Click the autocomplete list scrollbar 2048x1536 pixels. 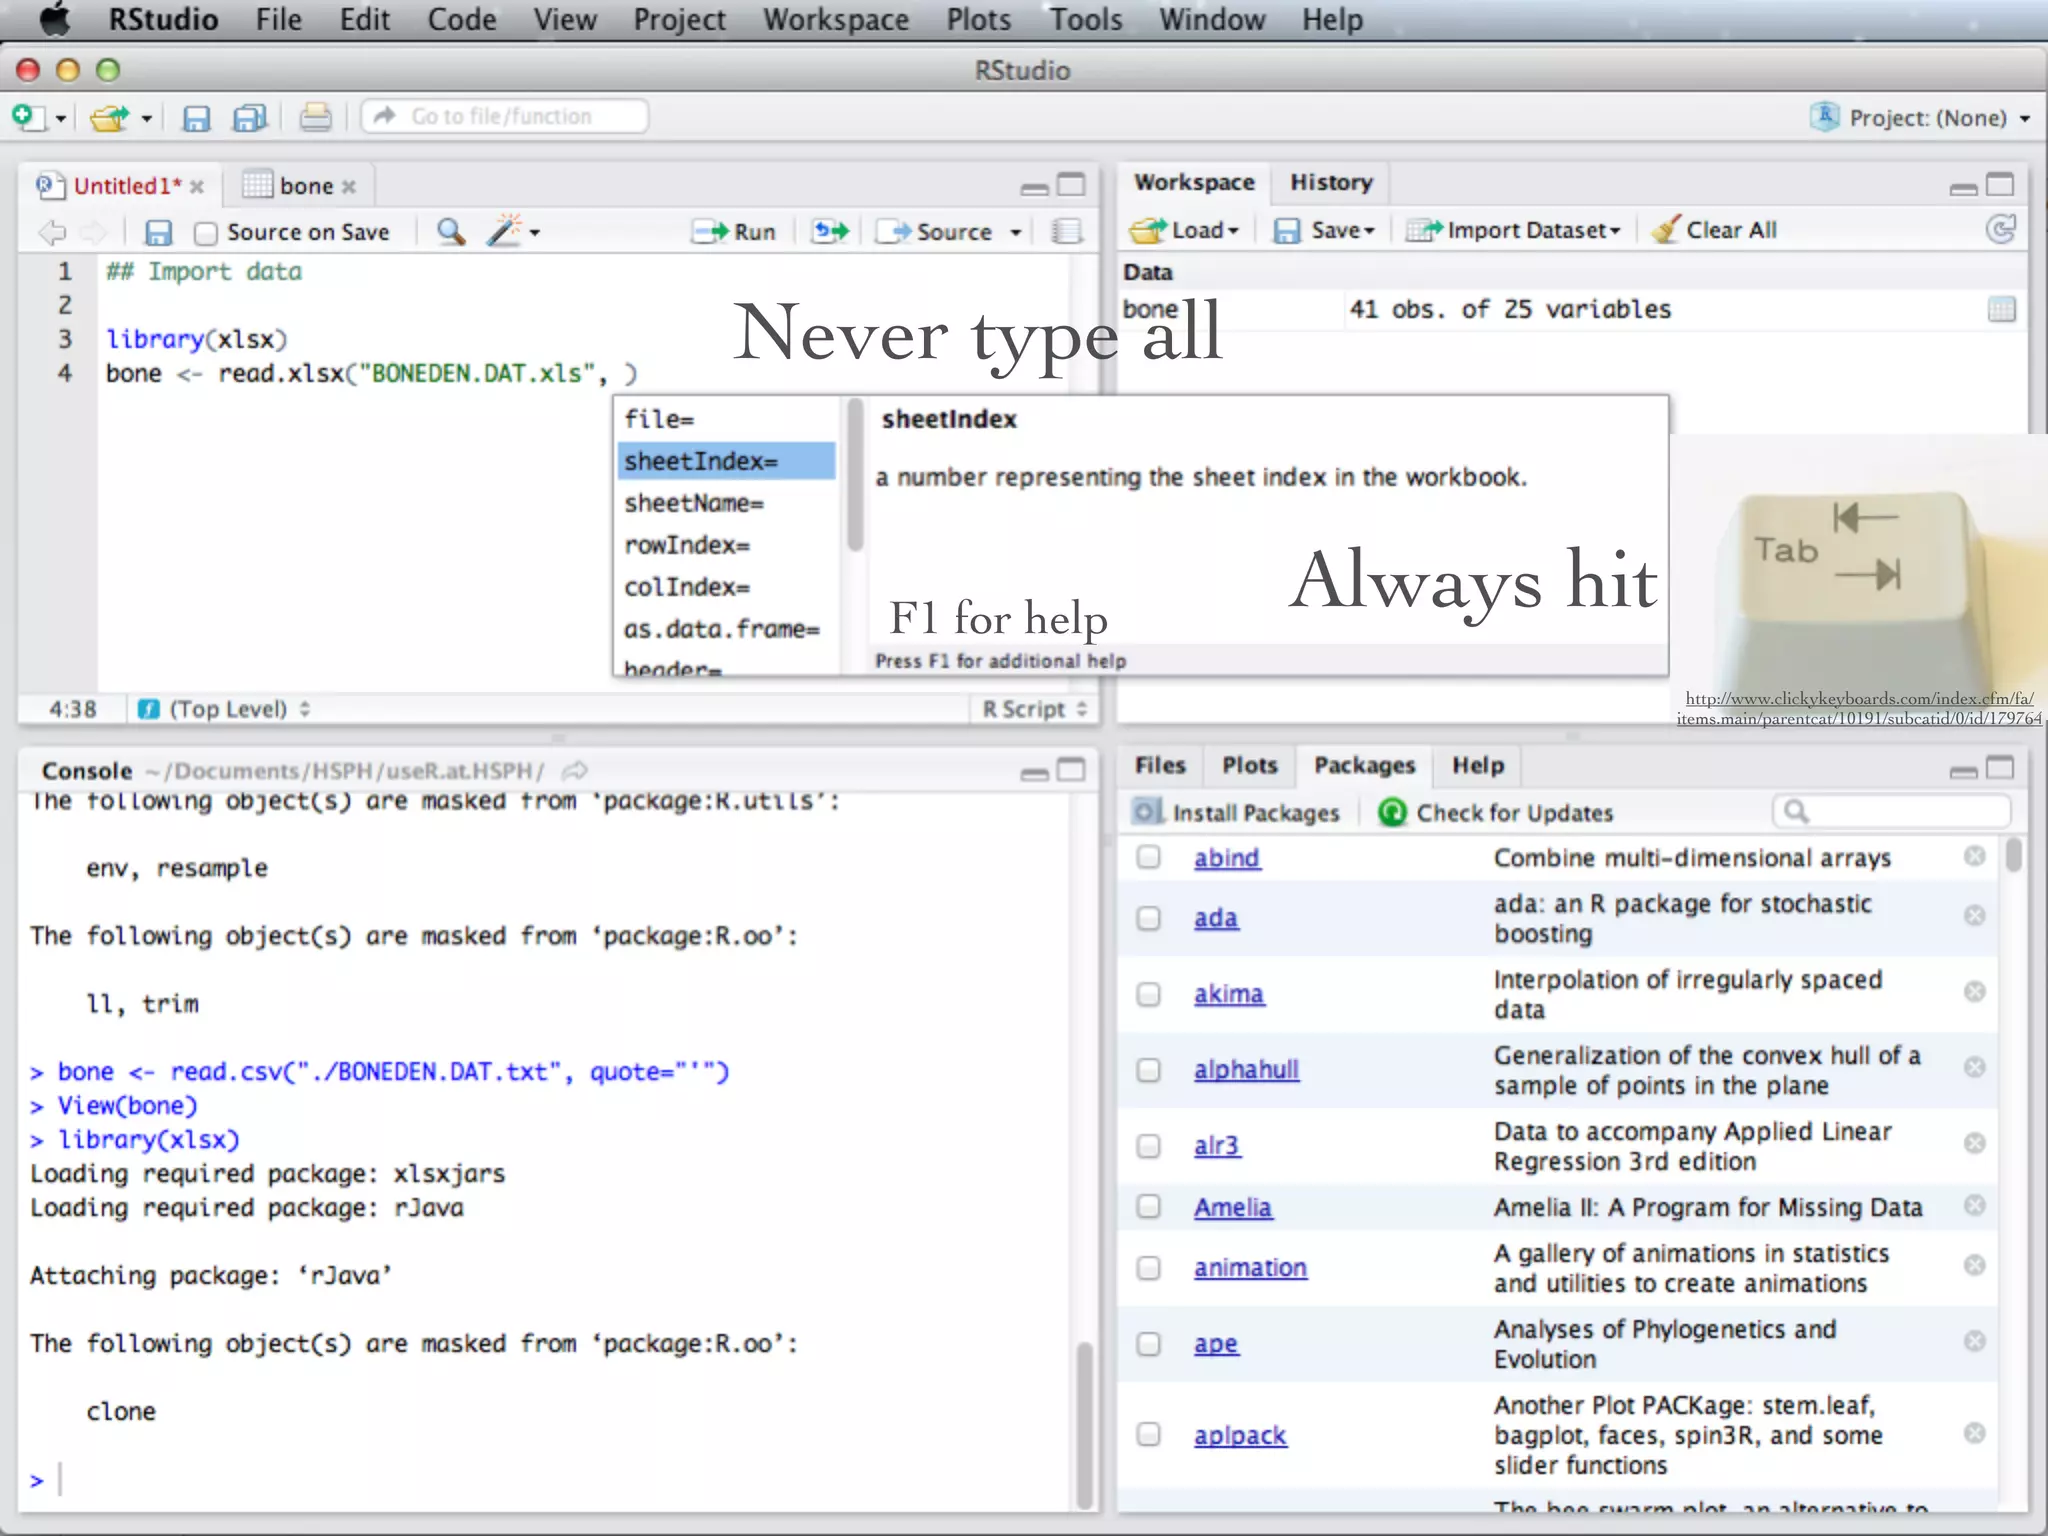855,476
